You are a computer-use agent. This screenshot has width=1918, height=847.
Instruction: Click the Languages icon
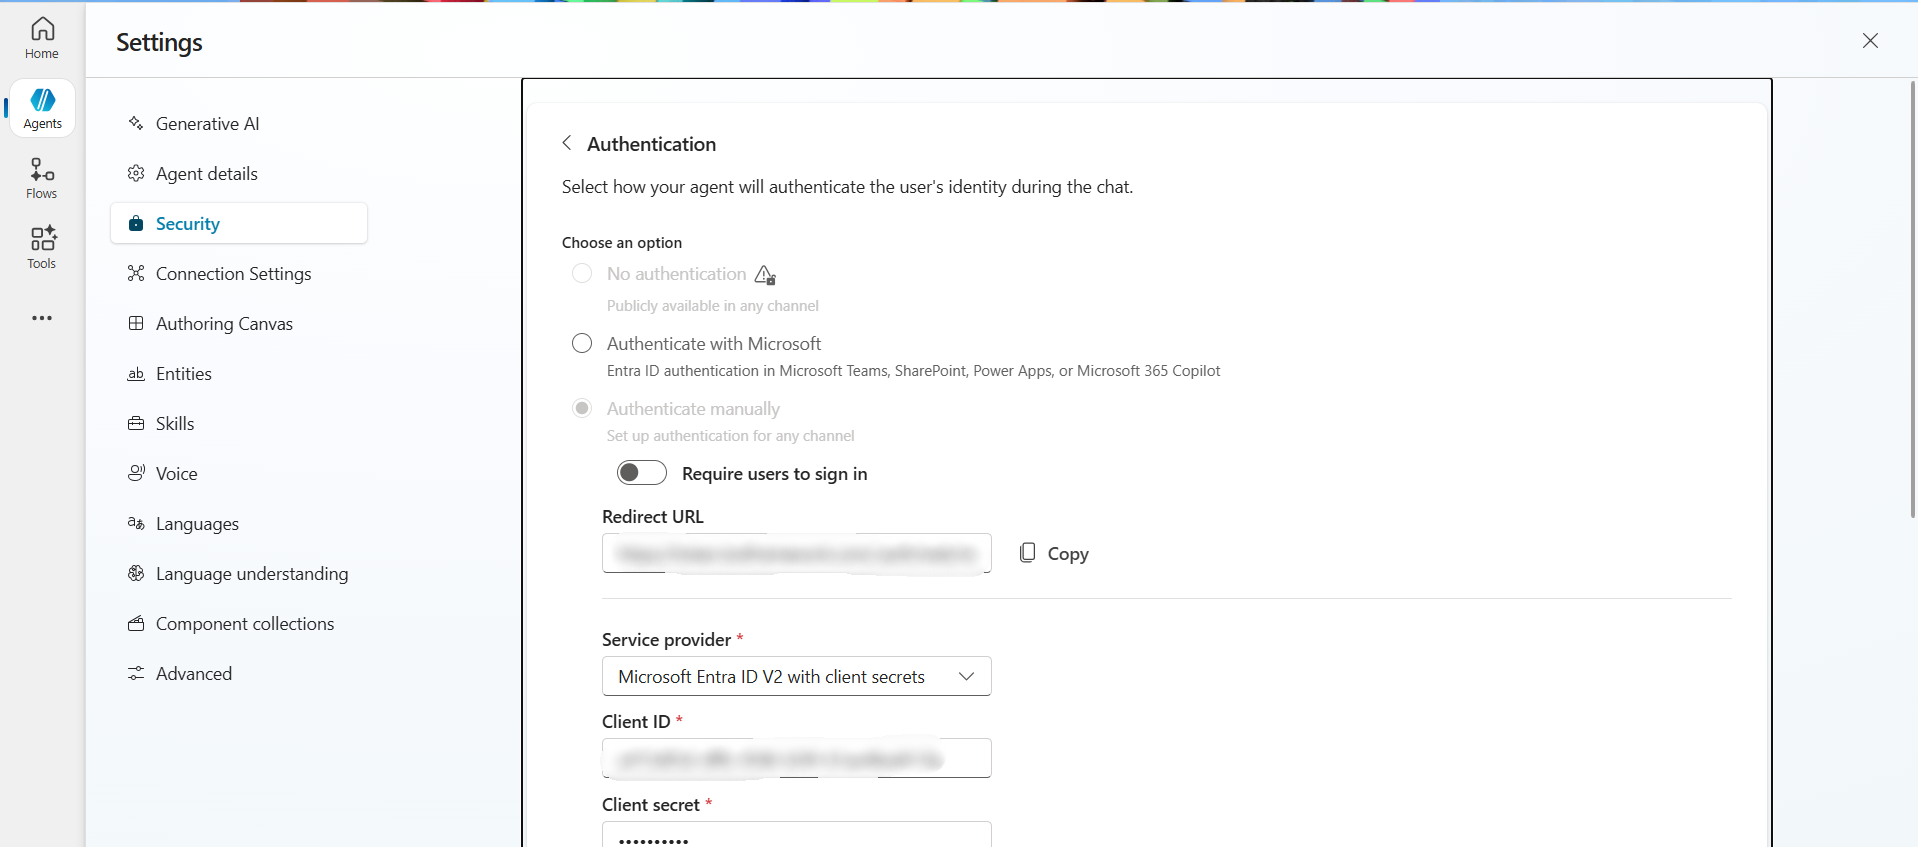[x=136, y=523]
